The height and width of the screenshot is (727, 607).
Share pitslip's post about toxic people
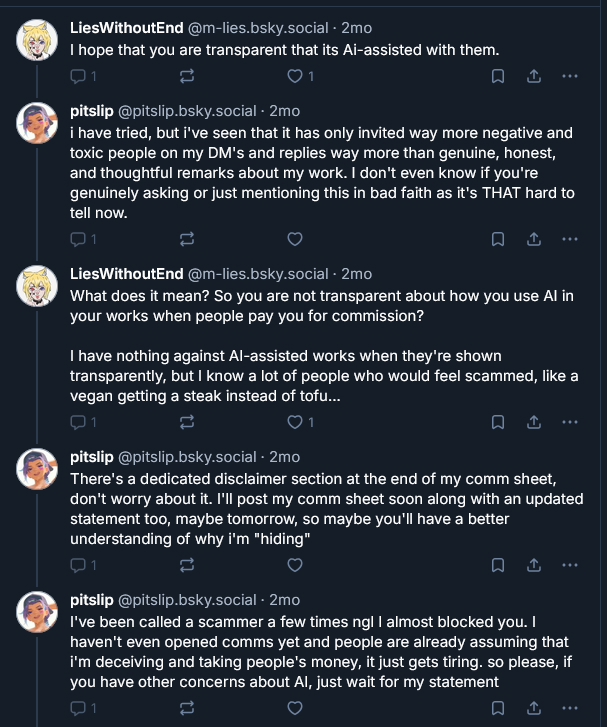(x=534, y=239)
